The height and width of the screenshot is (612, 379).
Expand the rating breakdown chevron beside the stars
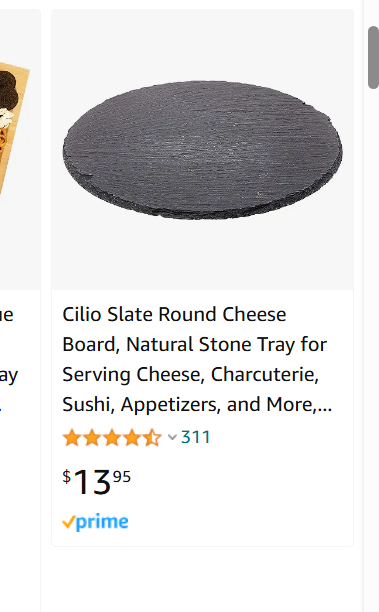coord(172,437)
